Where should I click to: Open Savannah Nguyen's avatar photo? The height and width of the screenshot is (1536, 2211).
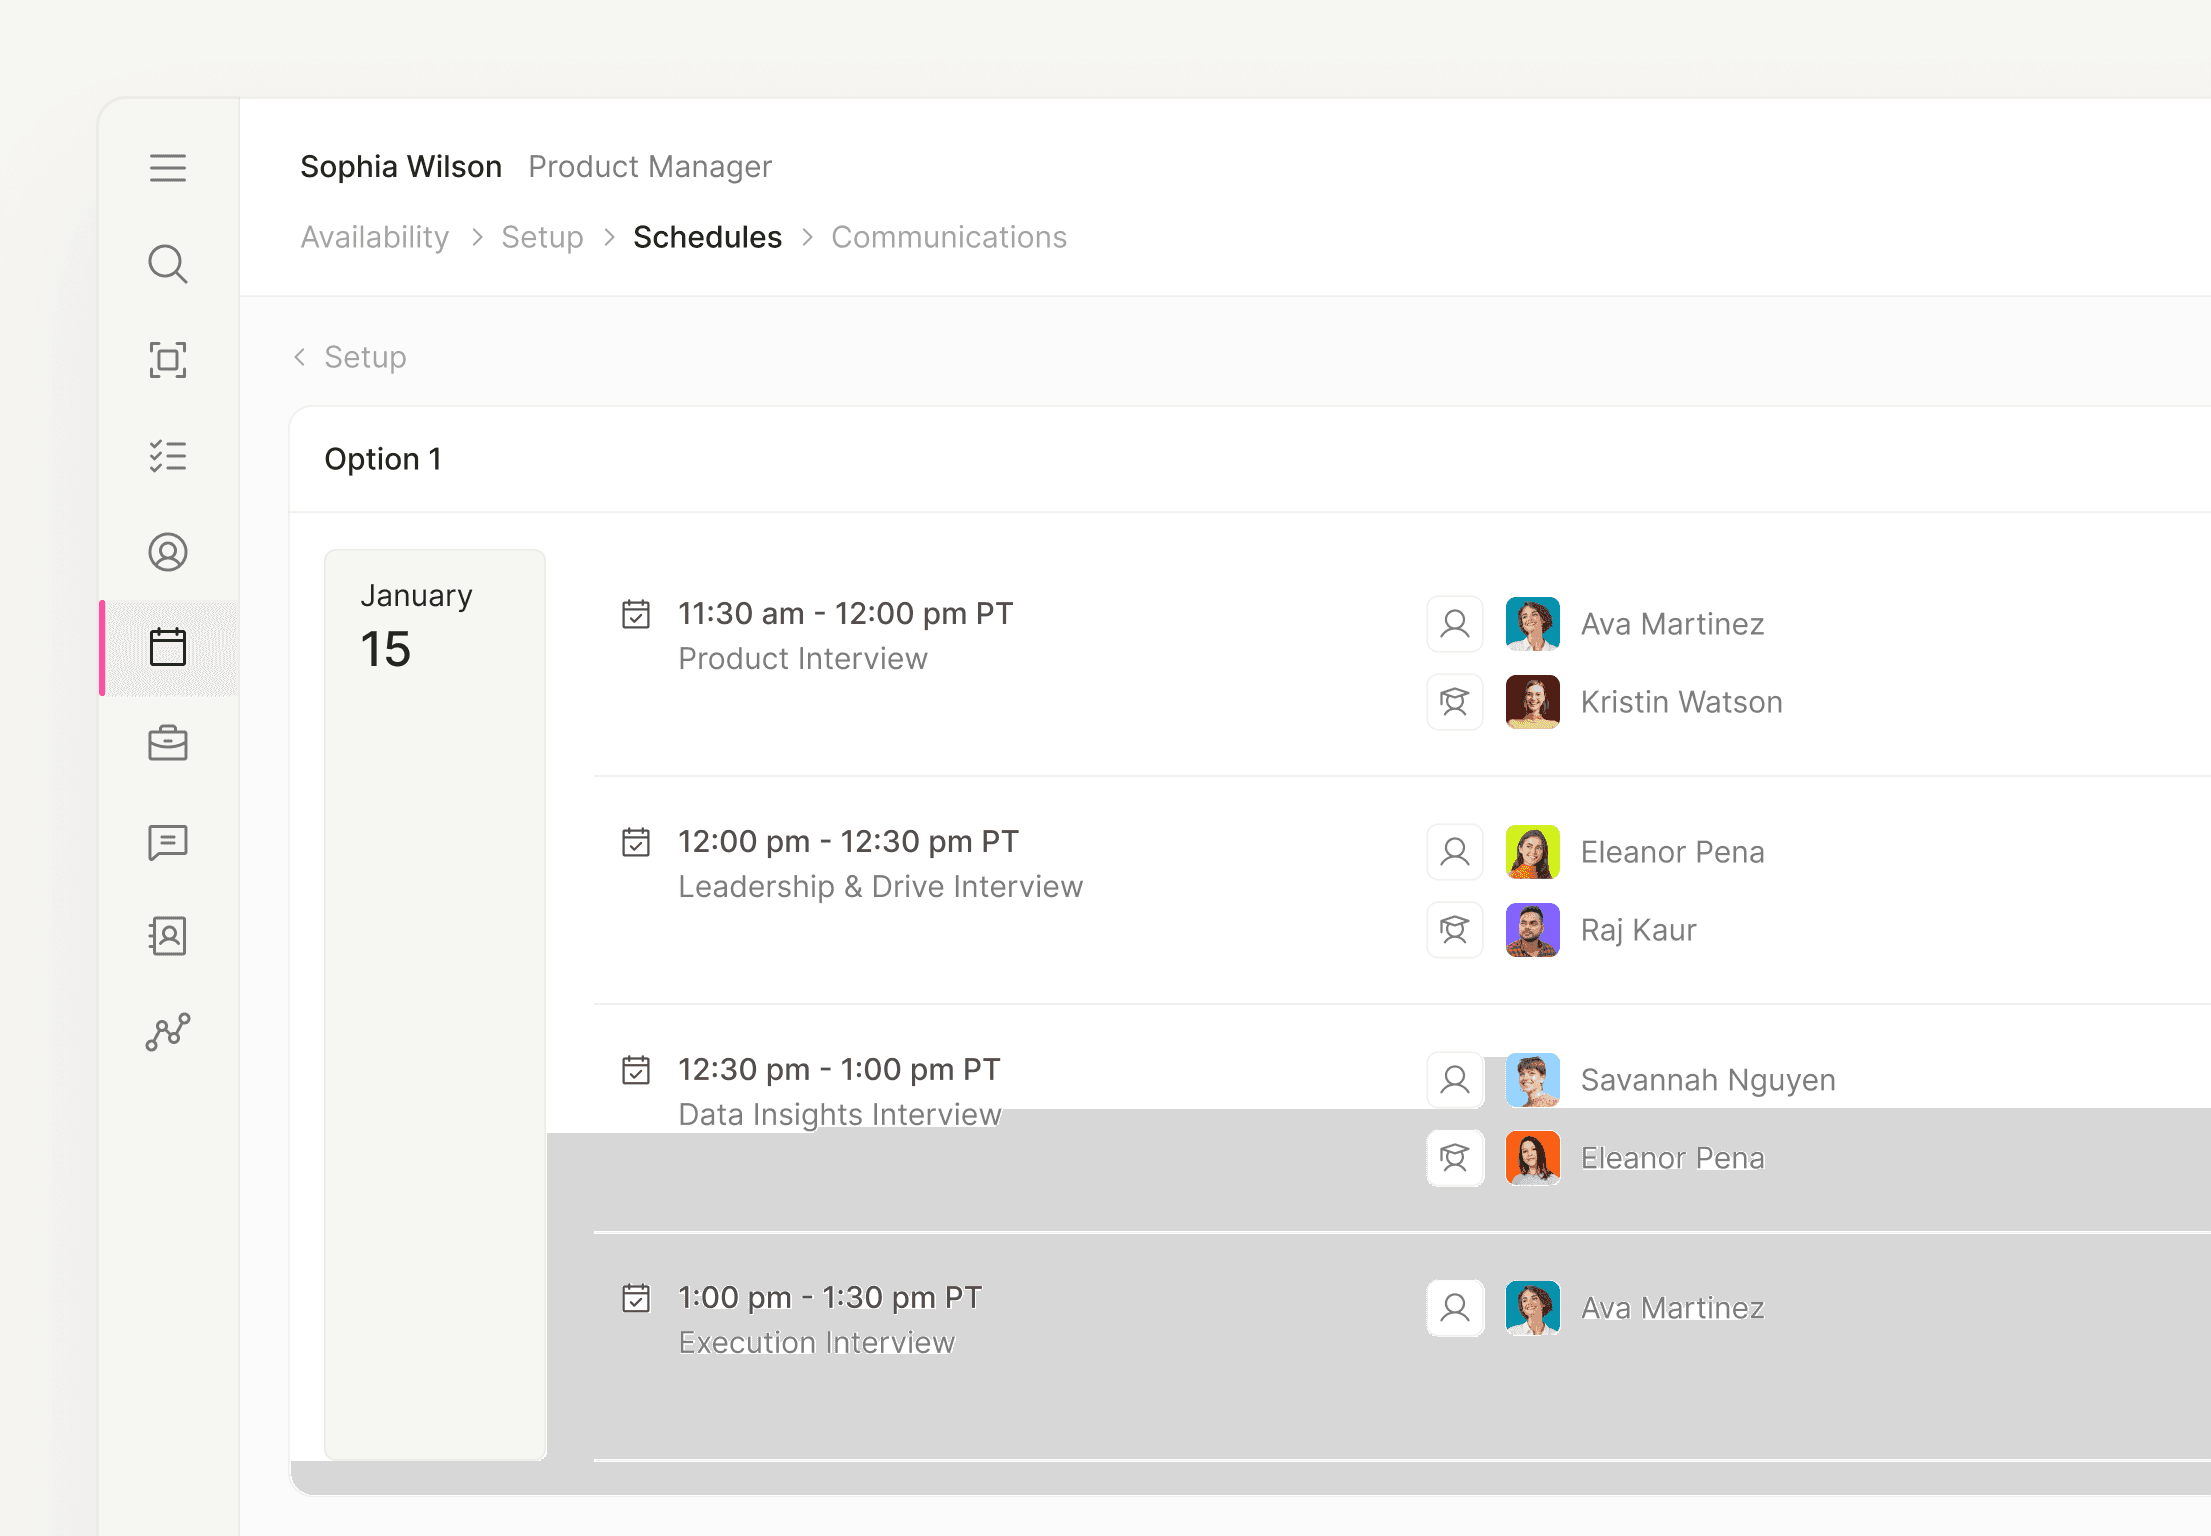click(x=1532, y=1080)
